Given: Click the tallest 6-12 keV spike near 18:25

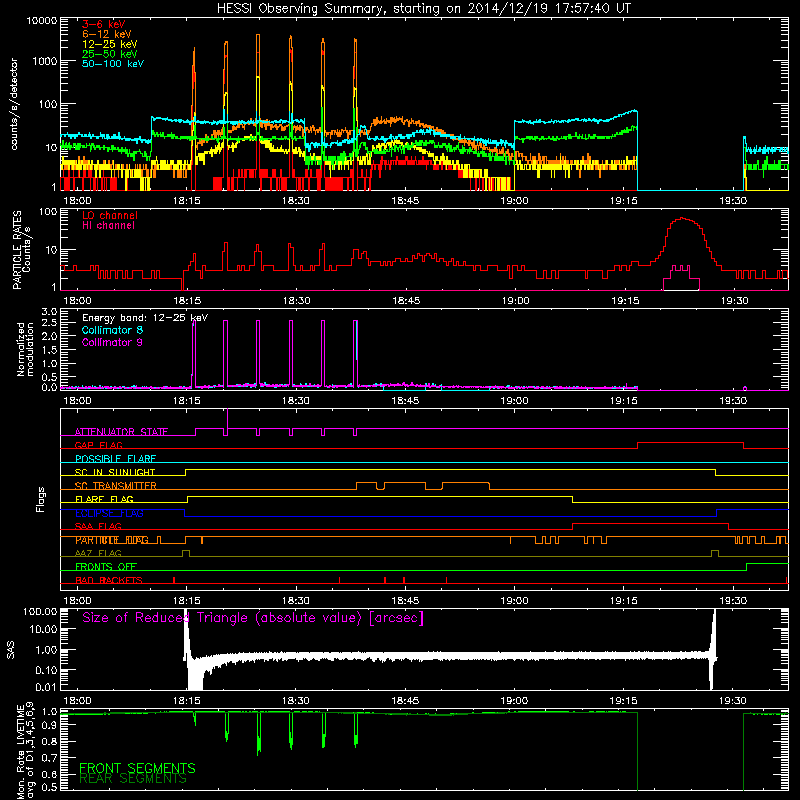Looking at the screenshot, I should point(258,35).
